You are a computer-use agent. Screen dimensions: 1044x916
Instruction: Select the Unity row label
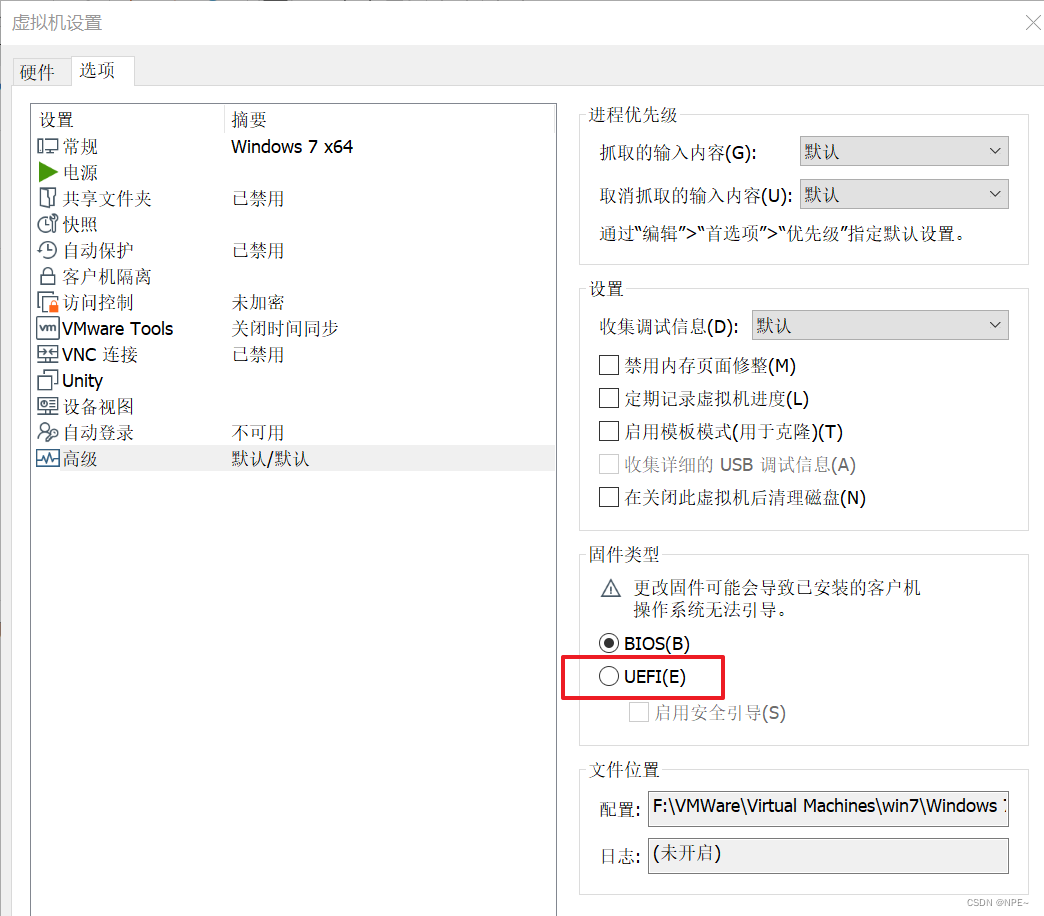pyautogui.click(x=83, y=381)
